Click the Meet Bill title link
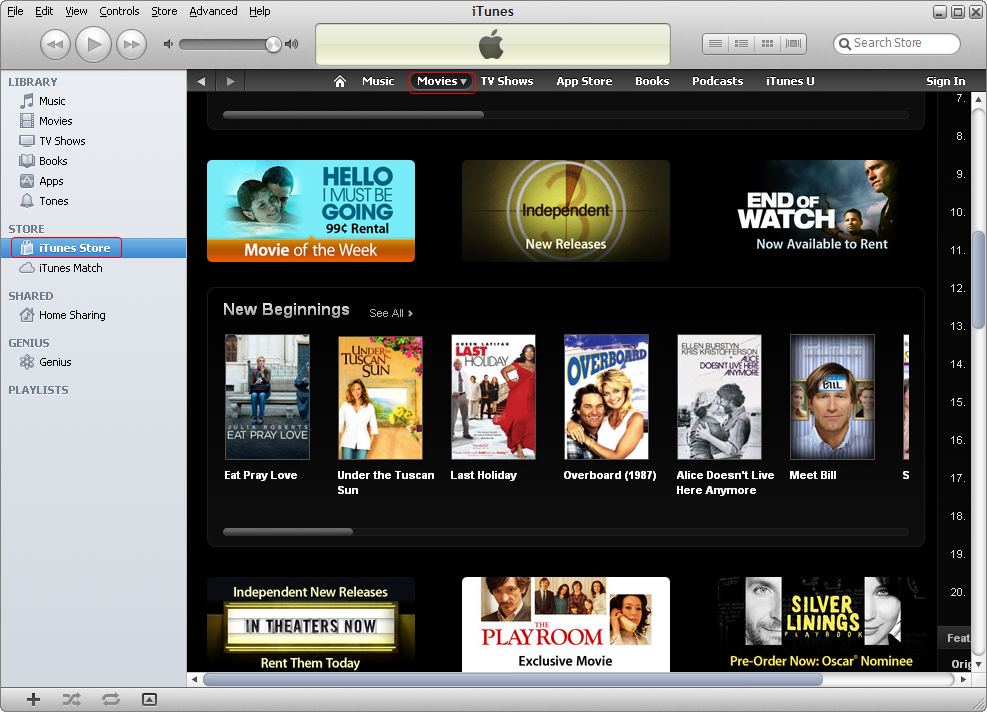 (x=813, y=475)
